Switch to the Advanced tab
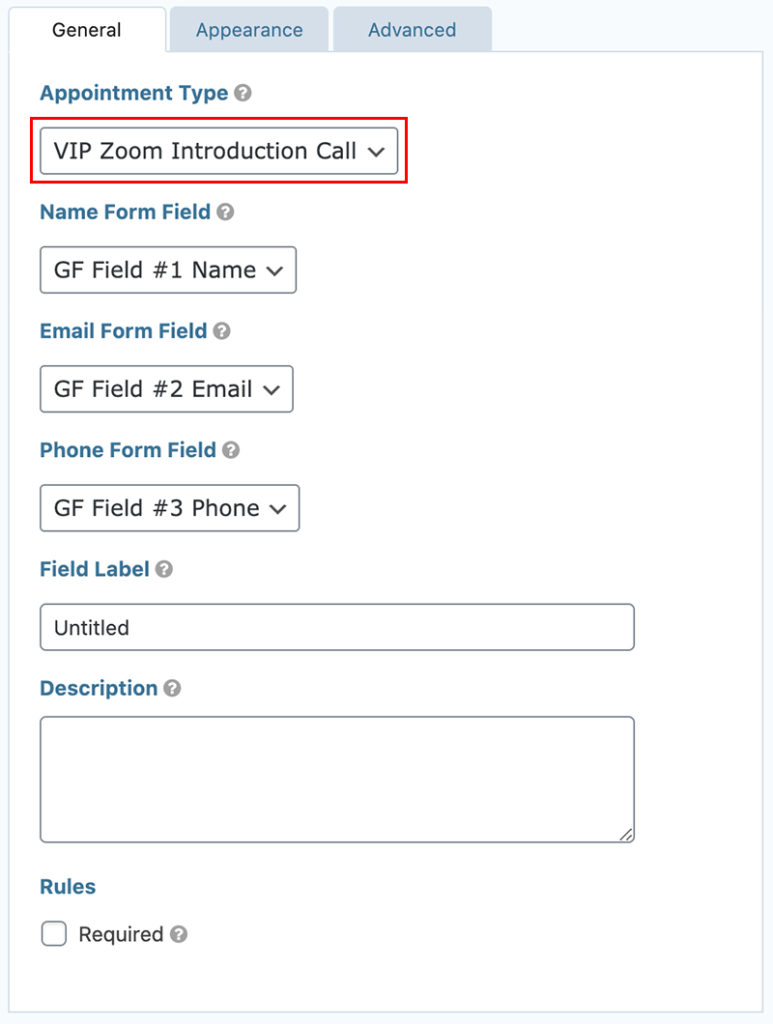The image size is (773, 1024). [412, 30]
